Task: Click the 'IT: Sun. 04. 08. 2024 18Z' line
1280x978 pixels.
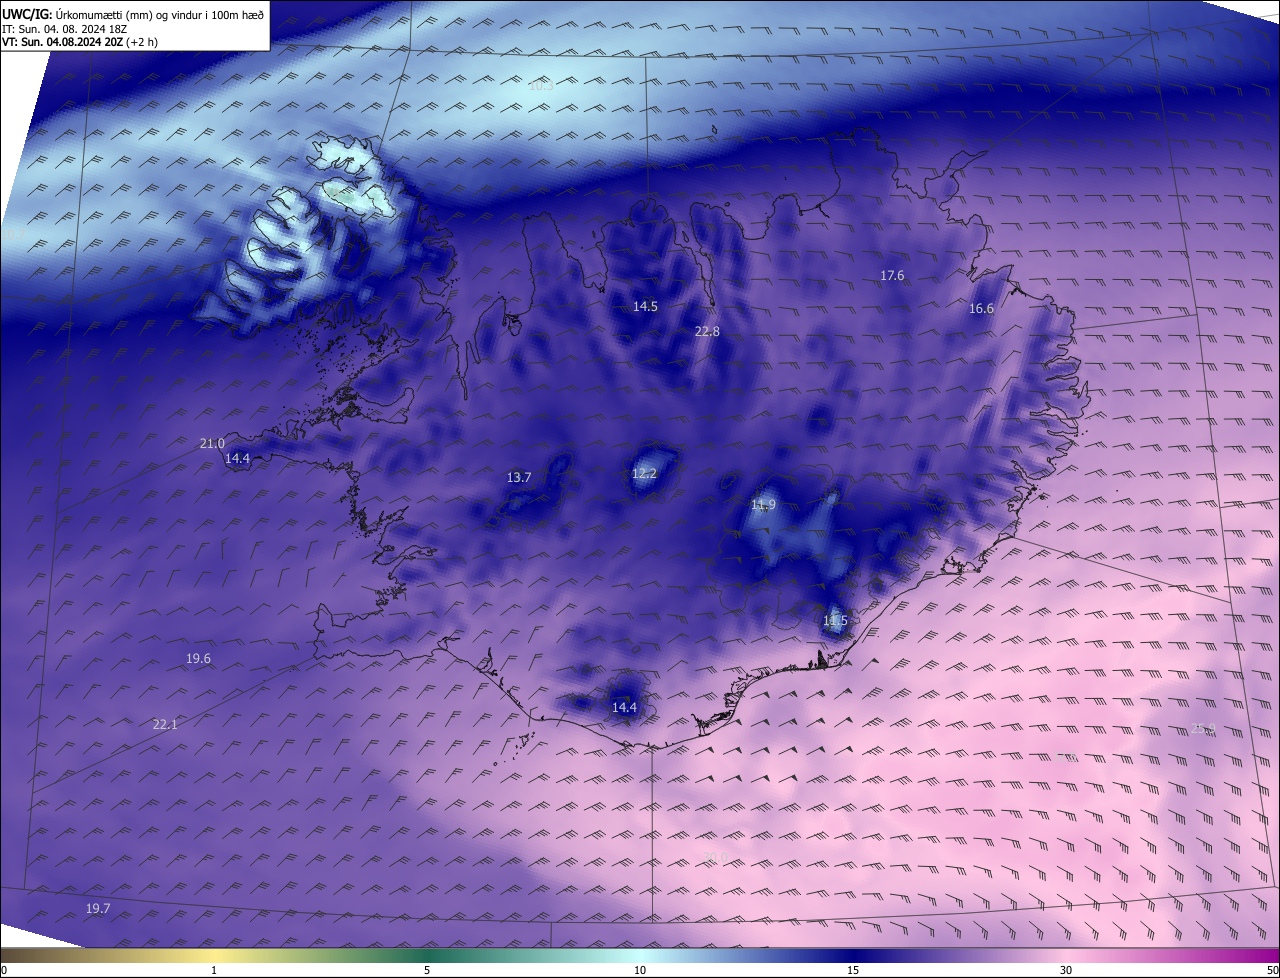Action: tap(64, 29)
